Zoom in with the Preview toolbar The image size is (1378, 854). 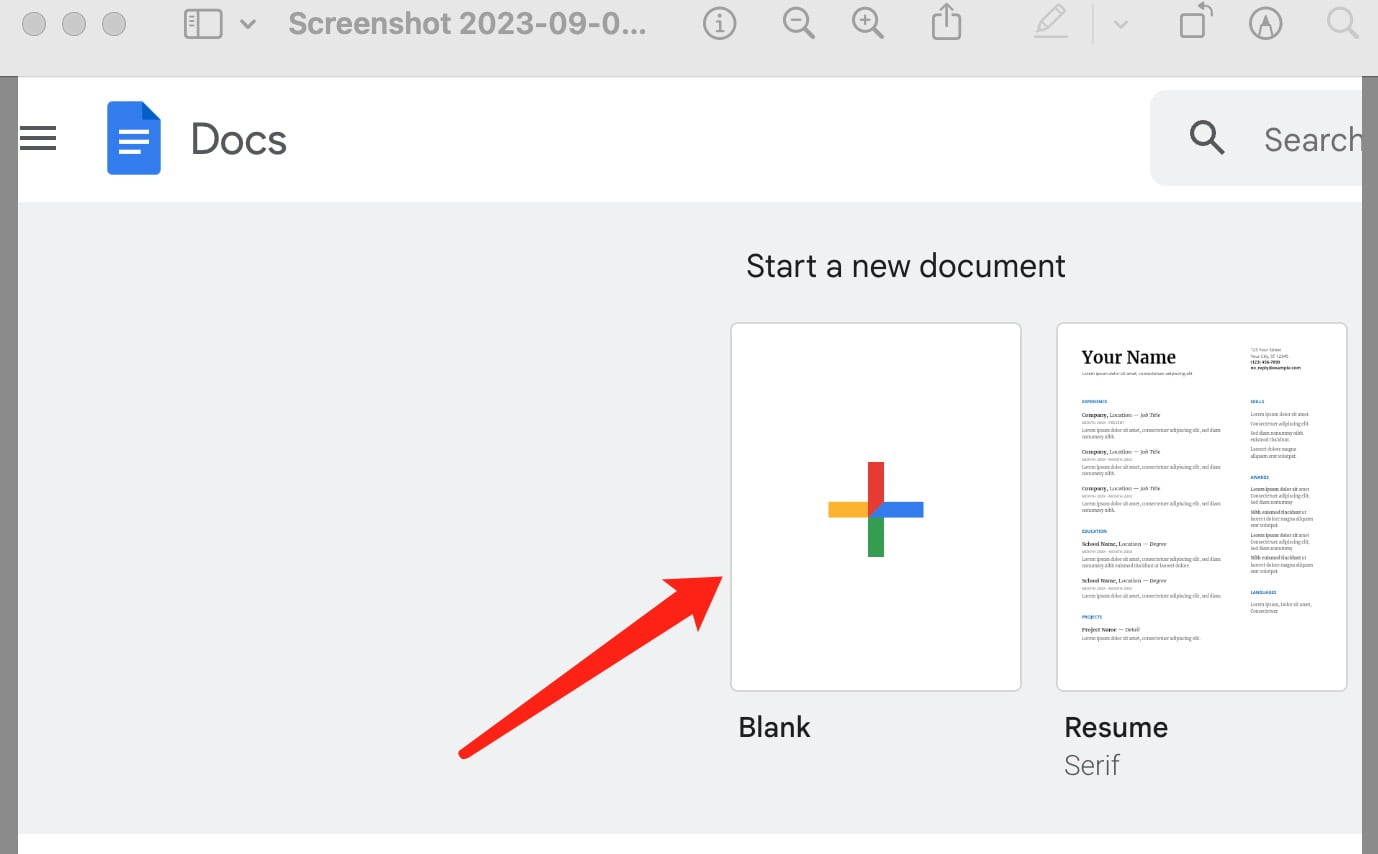point(868,24)
